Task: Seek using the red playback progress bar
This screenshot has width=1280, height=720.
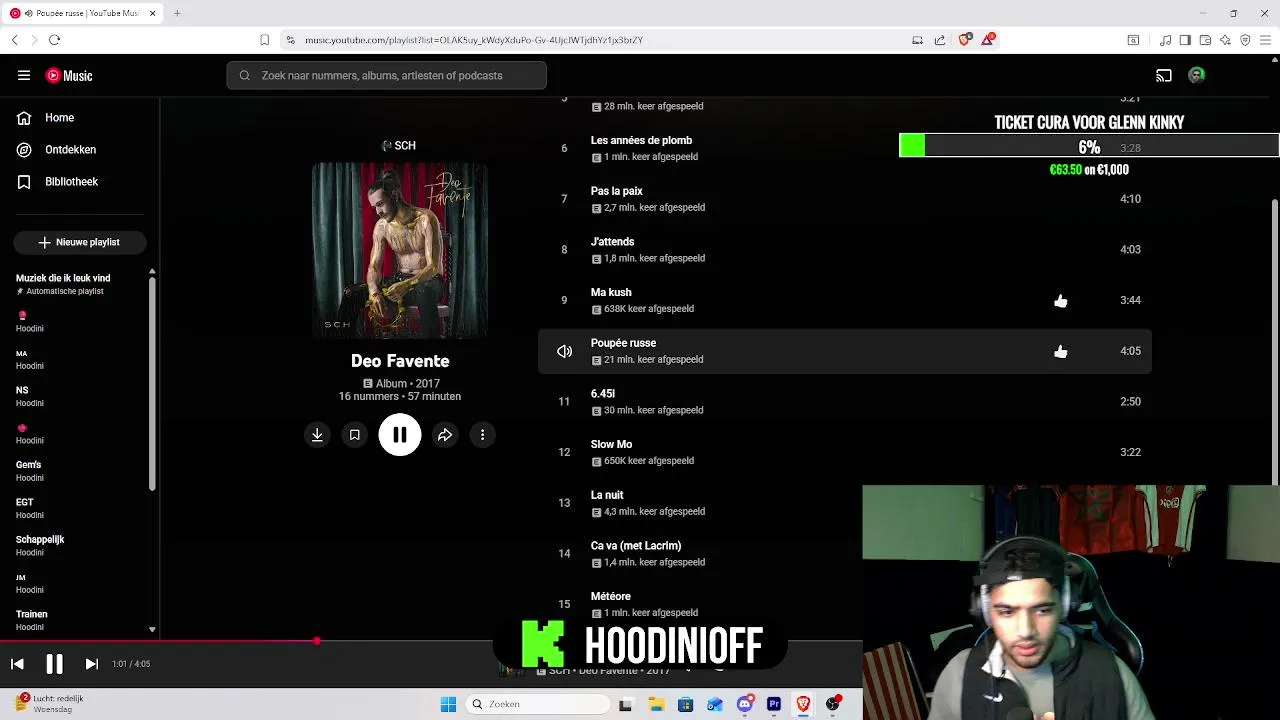Action: [431, 641]
